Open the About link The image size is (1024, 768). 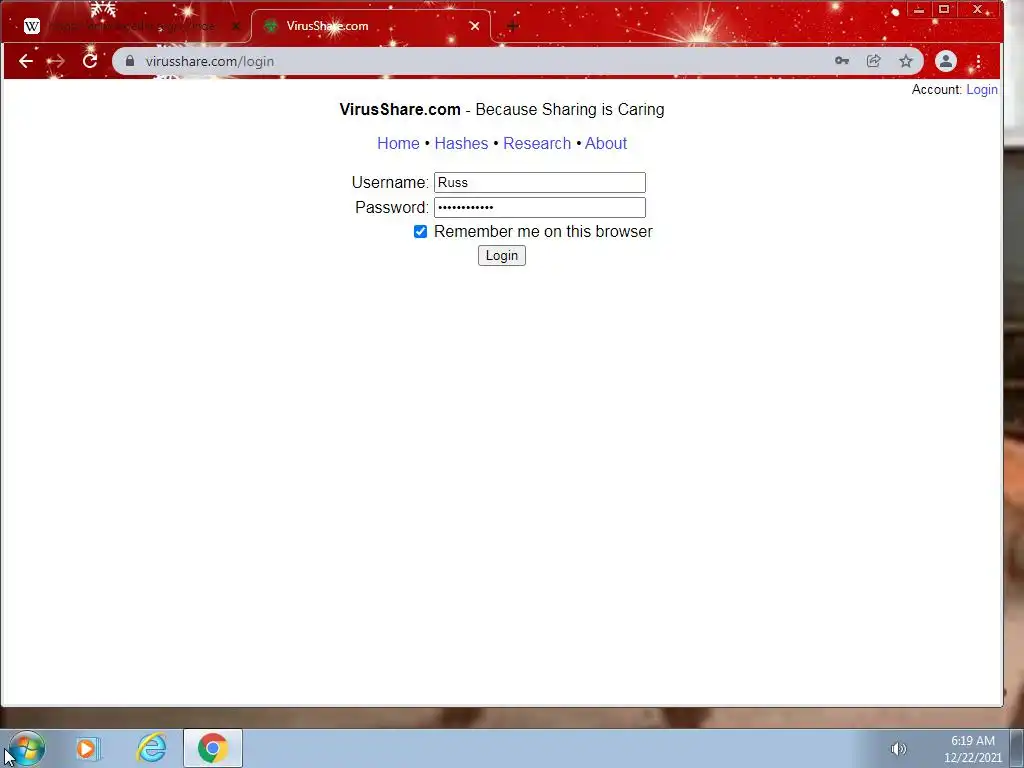coord(606,143)
